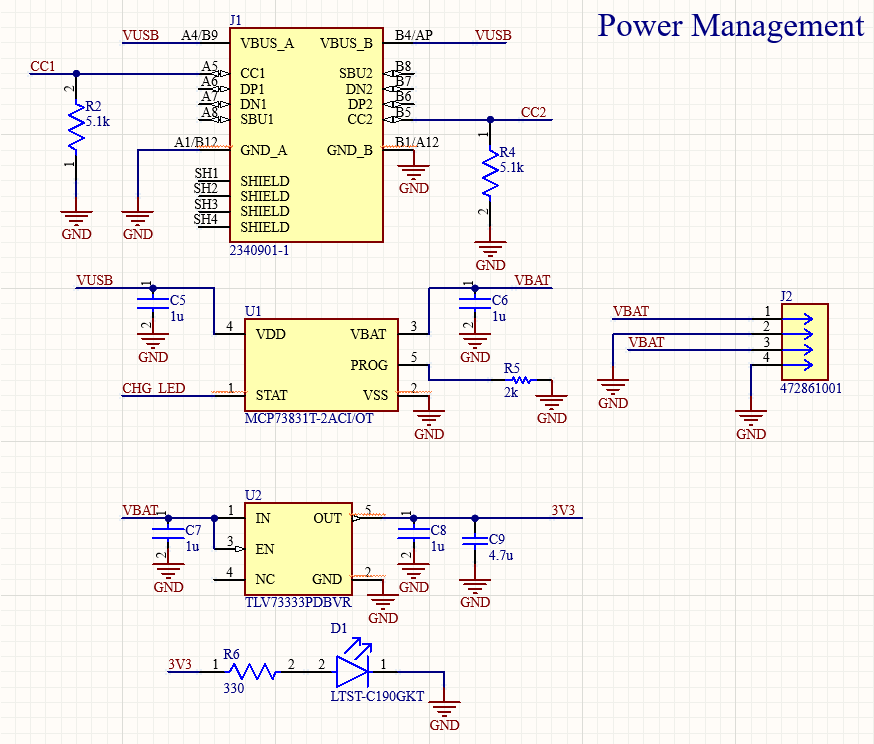Click the CHG_LED net label
Screen dimensions: 874x744
pos(154,388)
